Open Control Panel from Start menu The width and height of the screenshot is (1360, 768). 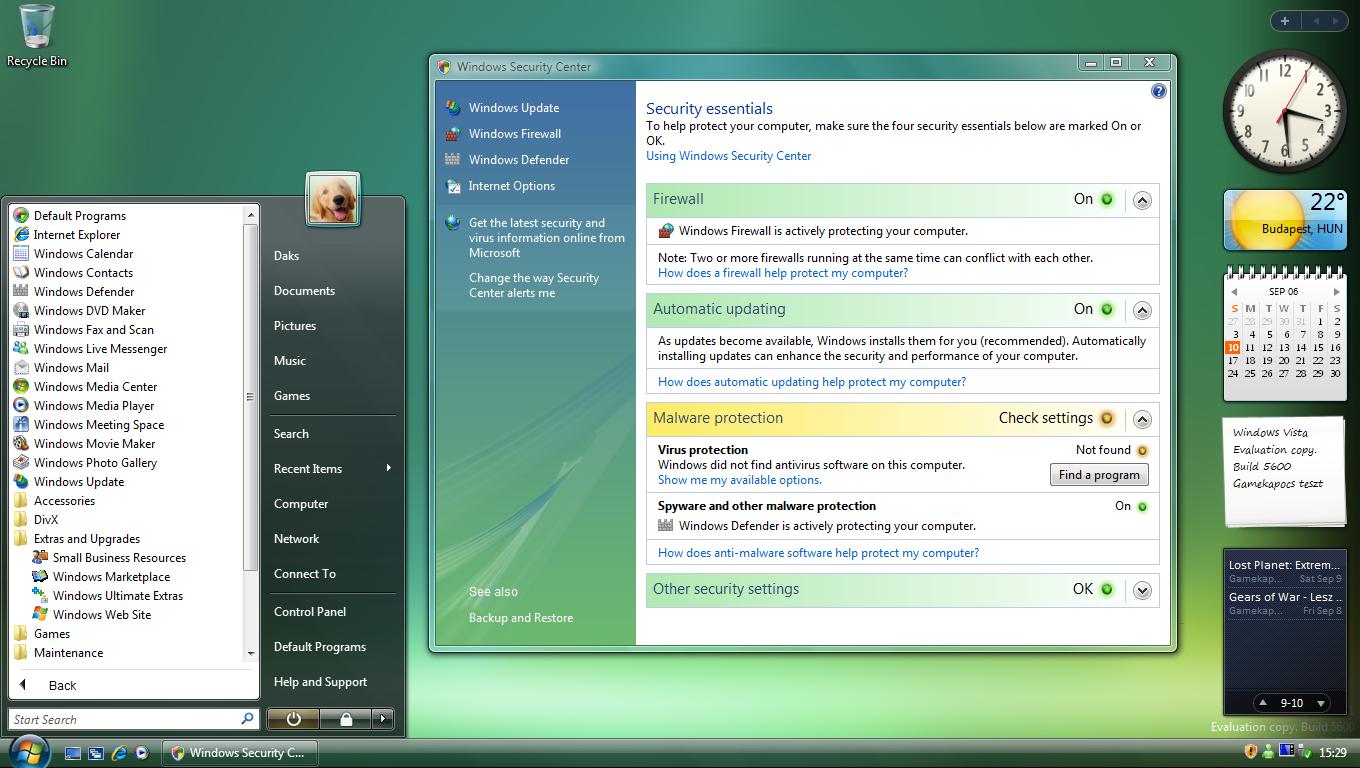coord(310,611)
